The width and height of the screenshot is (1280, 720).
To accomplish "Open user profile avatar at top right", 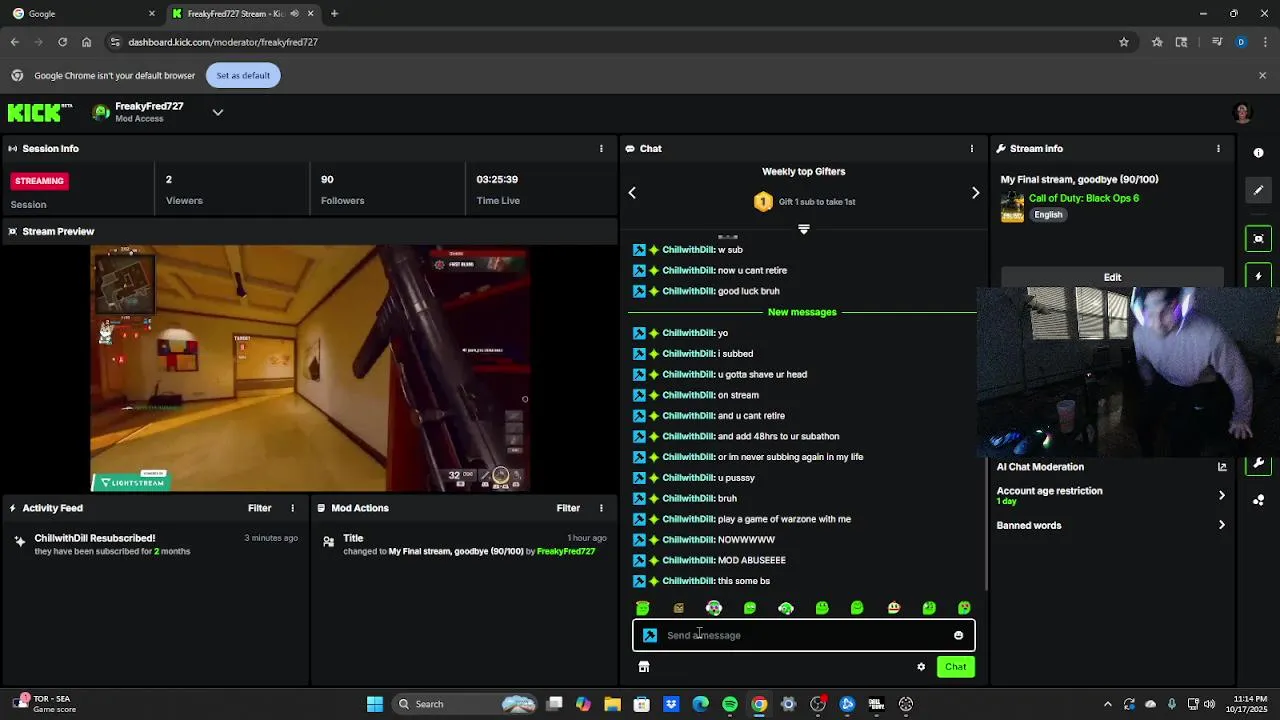I will (x=1242, y=113).
